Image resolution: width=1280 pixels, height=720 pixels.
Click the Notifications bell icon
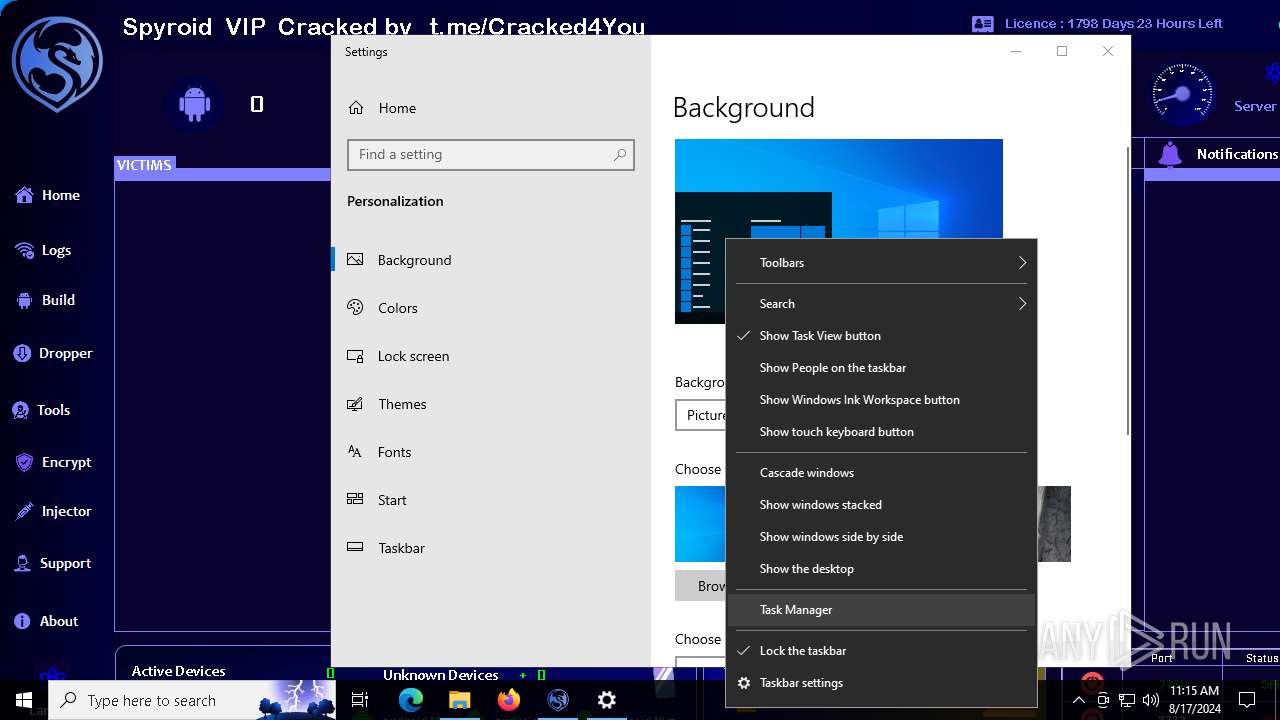(1169, 154)
